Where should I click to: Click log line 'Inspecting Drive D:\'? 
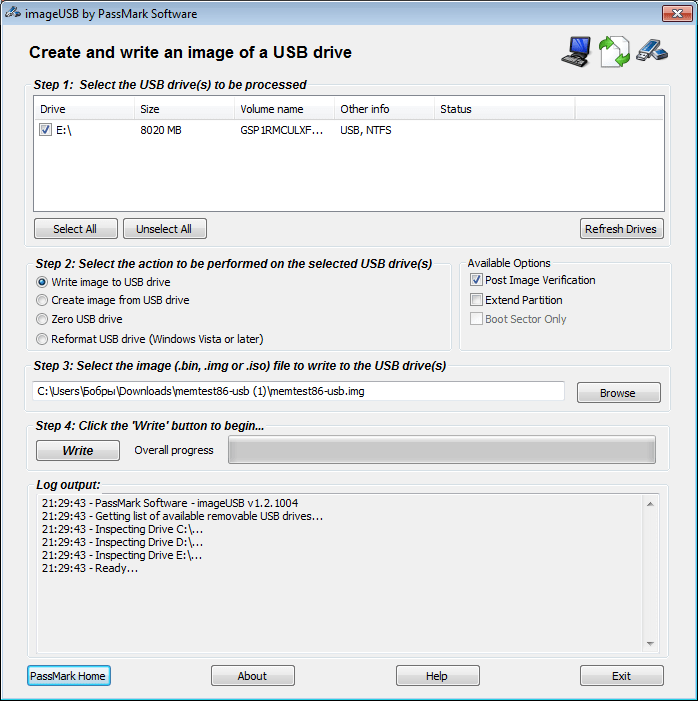pyautogui.click(x=123, y=542)
